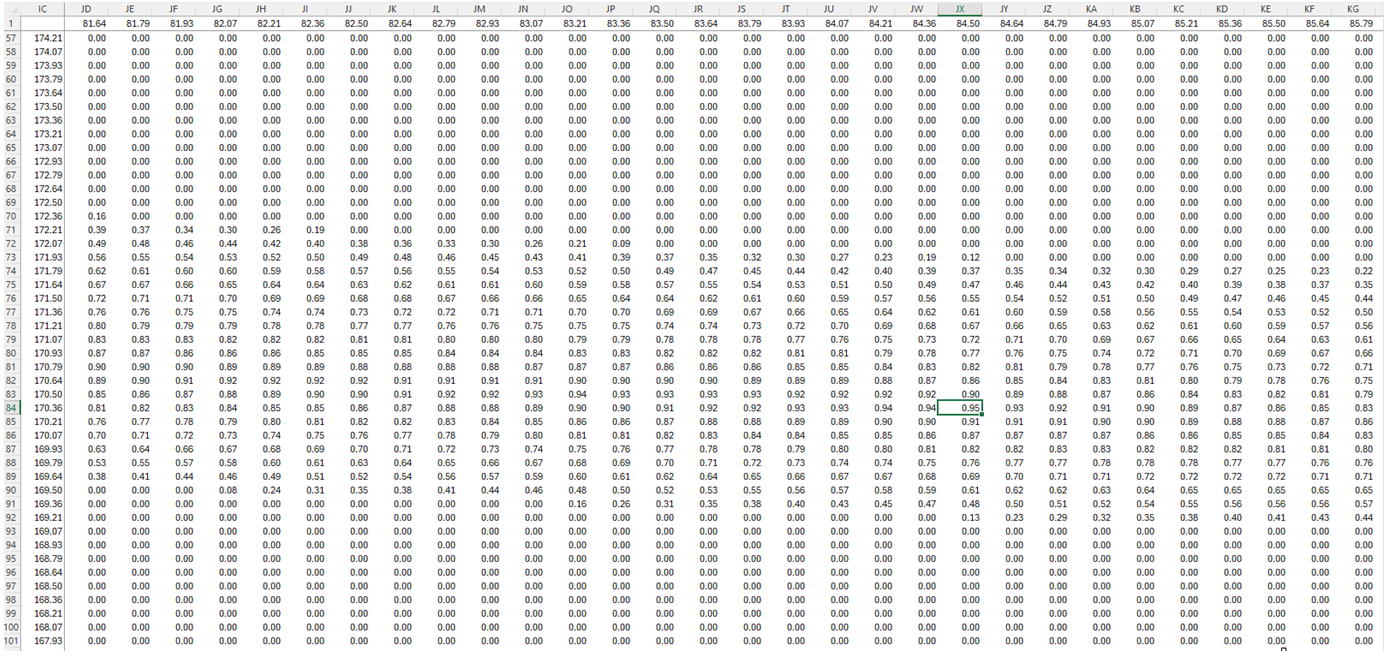Select row header 84
1389x663 pixels.
10,407
